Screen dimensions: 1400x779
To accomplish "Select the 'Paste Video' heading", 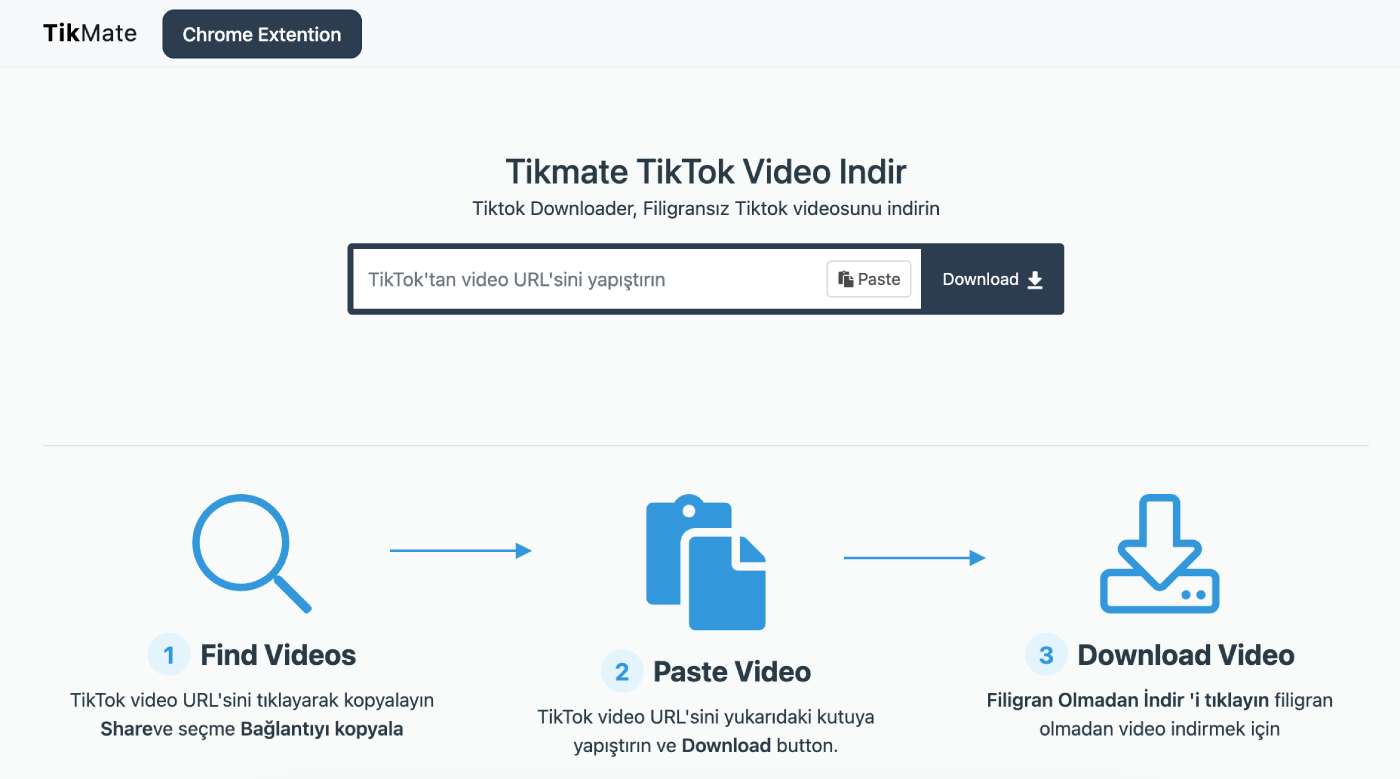I will (732, 671).
